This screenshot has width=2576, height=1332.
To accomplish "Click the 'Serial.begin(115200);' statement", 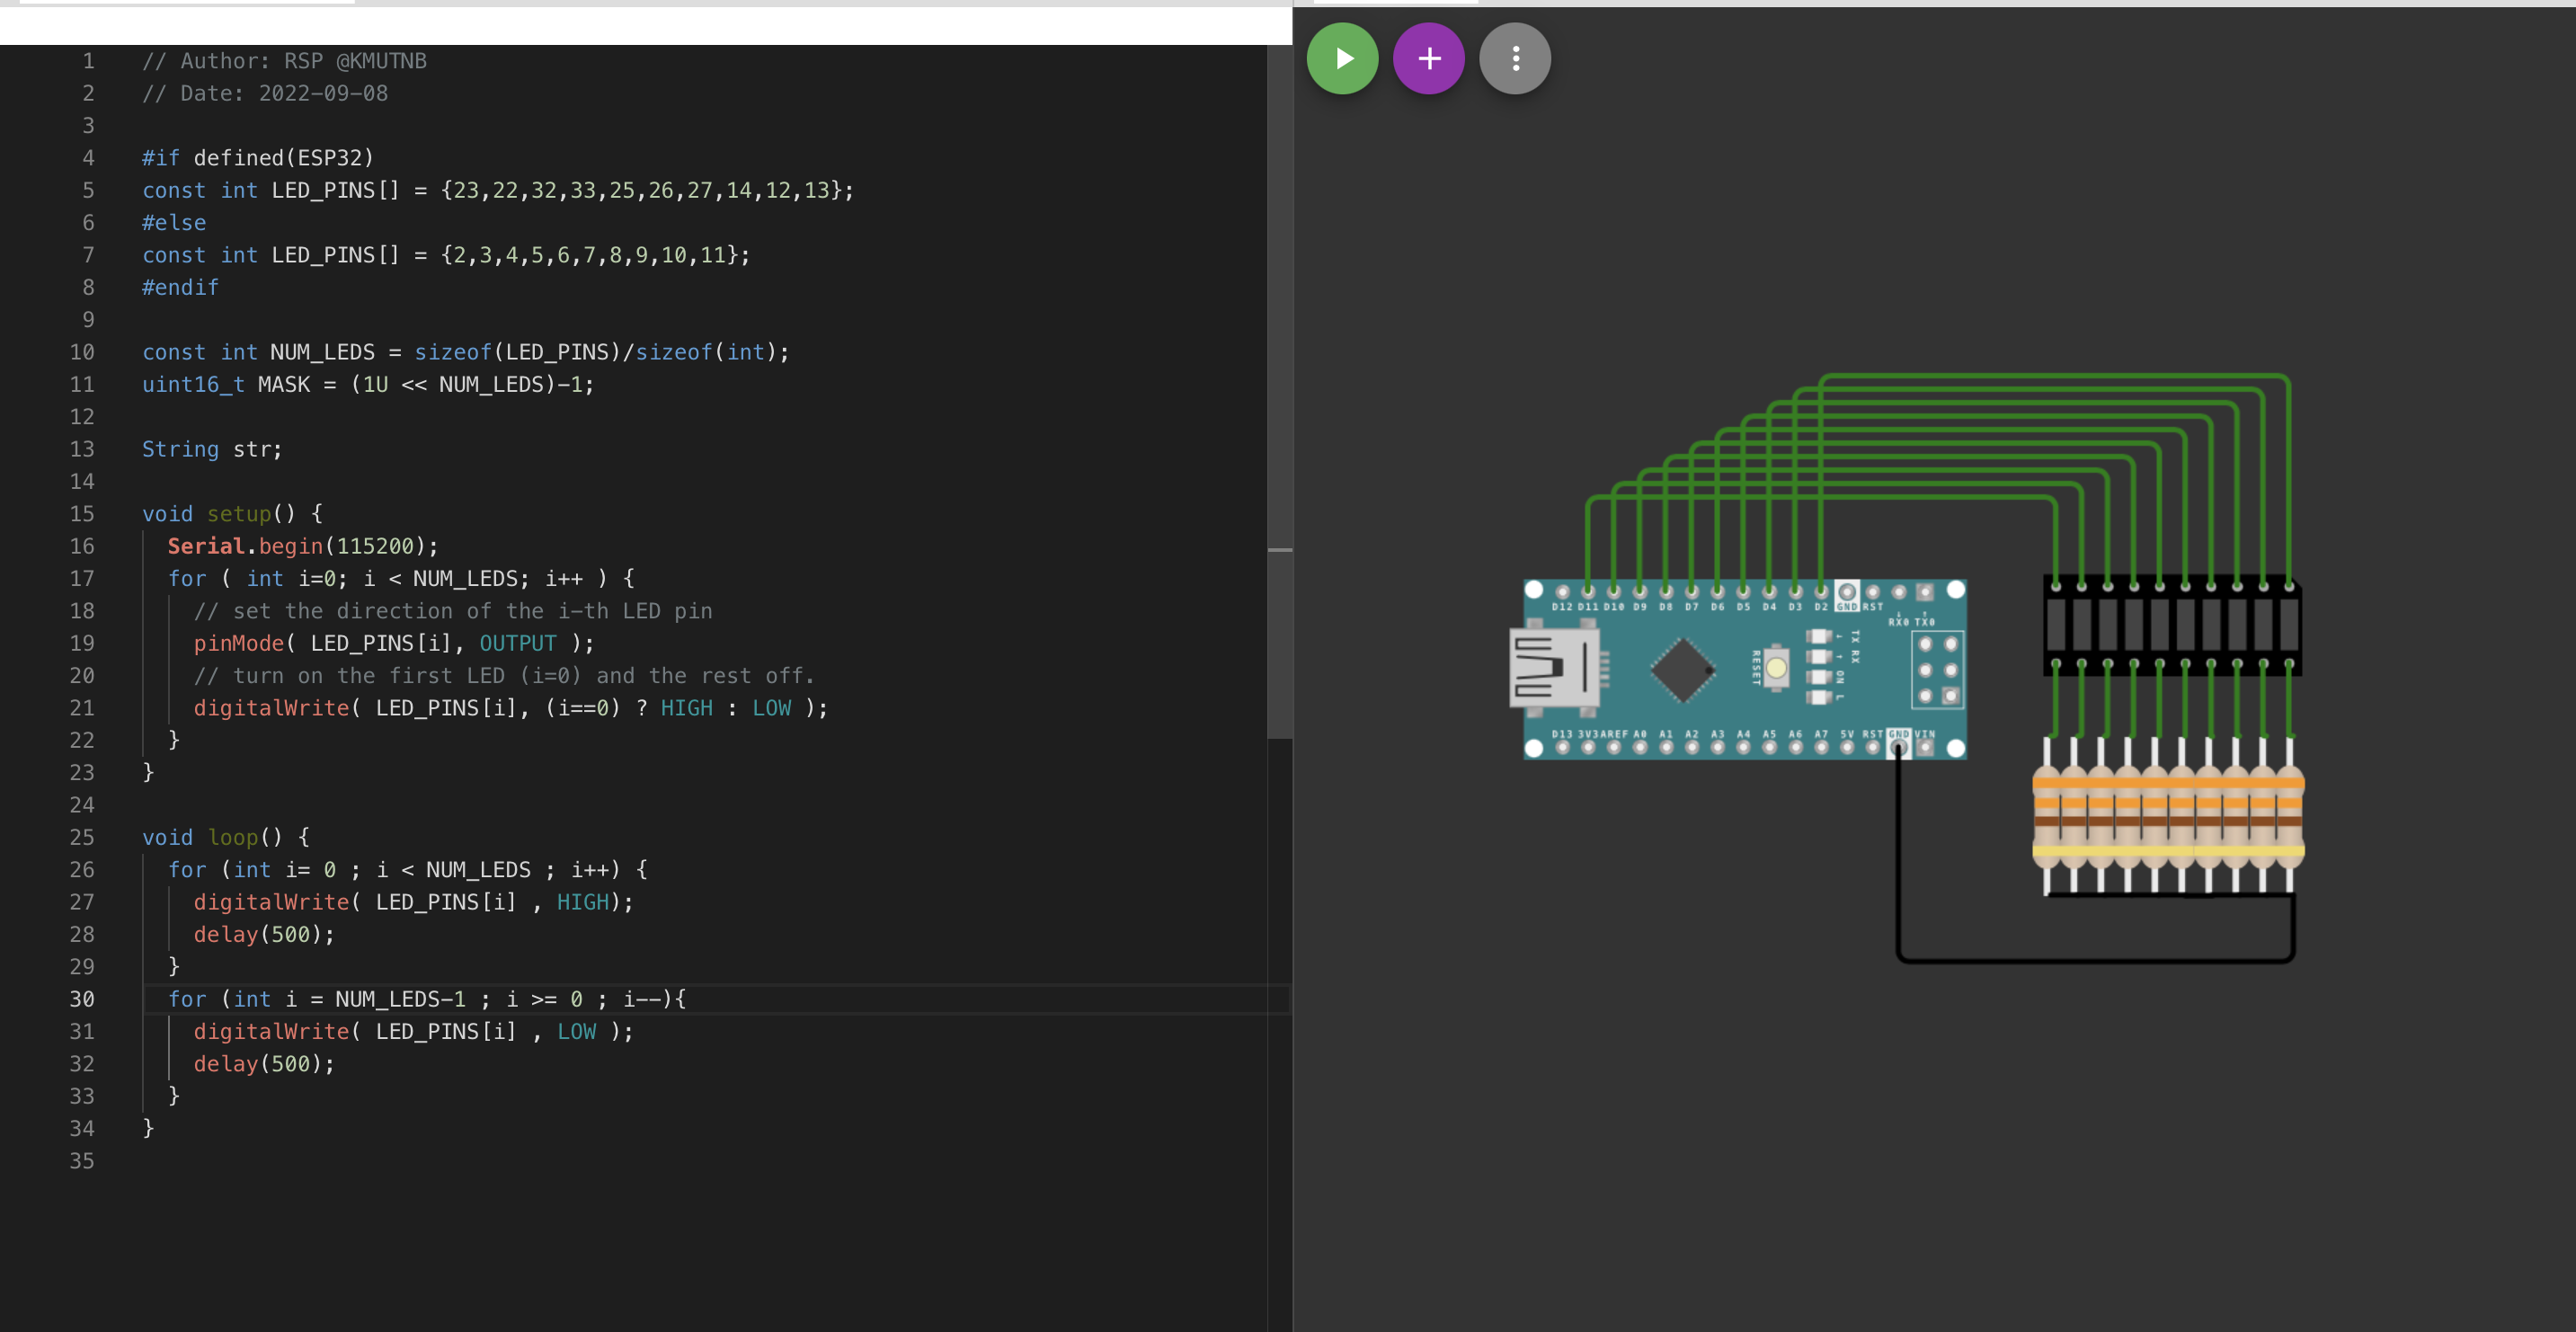I will (303, 546).
